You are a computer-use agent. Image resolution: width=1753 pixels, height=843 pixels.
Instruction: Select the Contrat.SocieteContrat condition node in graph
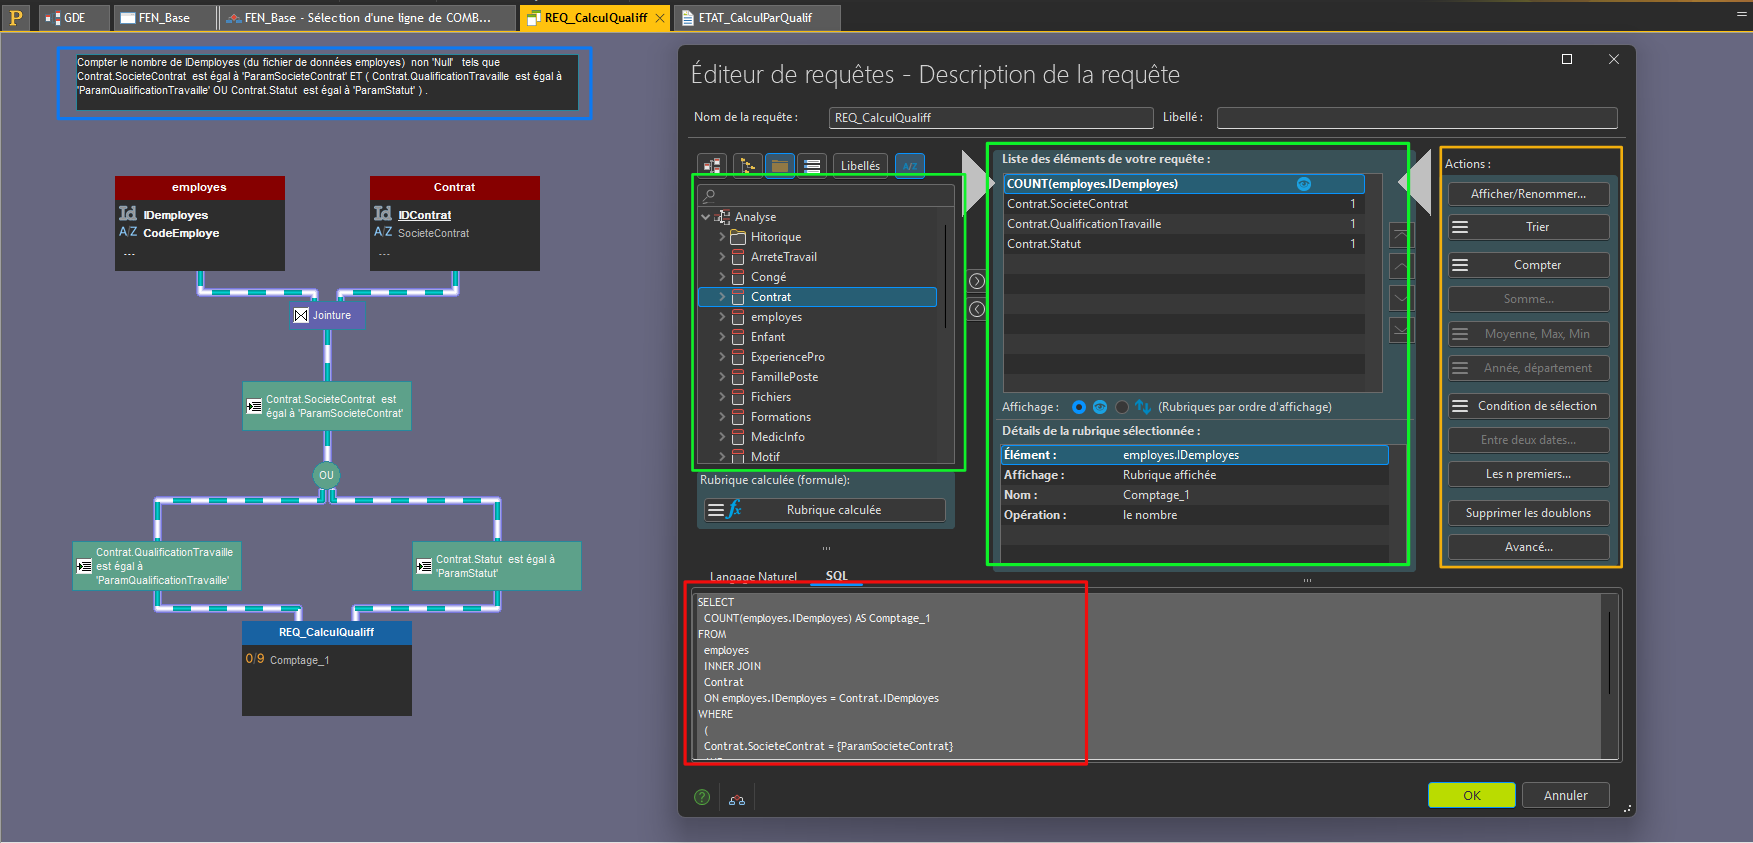[327, 406]
